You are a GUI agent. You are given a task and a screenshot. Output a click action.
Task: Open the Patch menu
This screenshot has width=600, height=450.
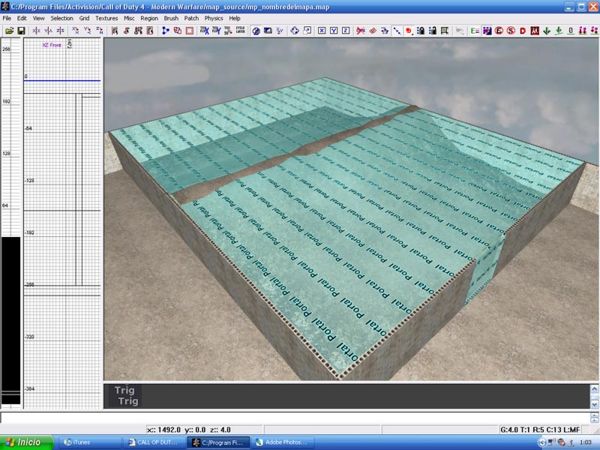191,18
